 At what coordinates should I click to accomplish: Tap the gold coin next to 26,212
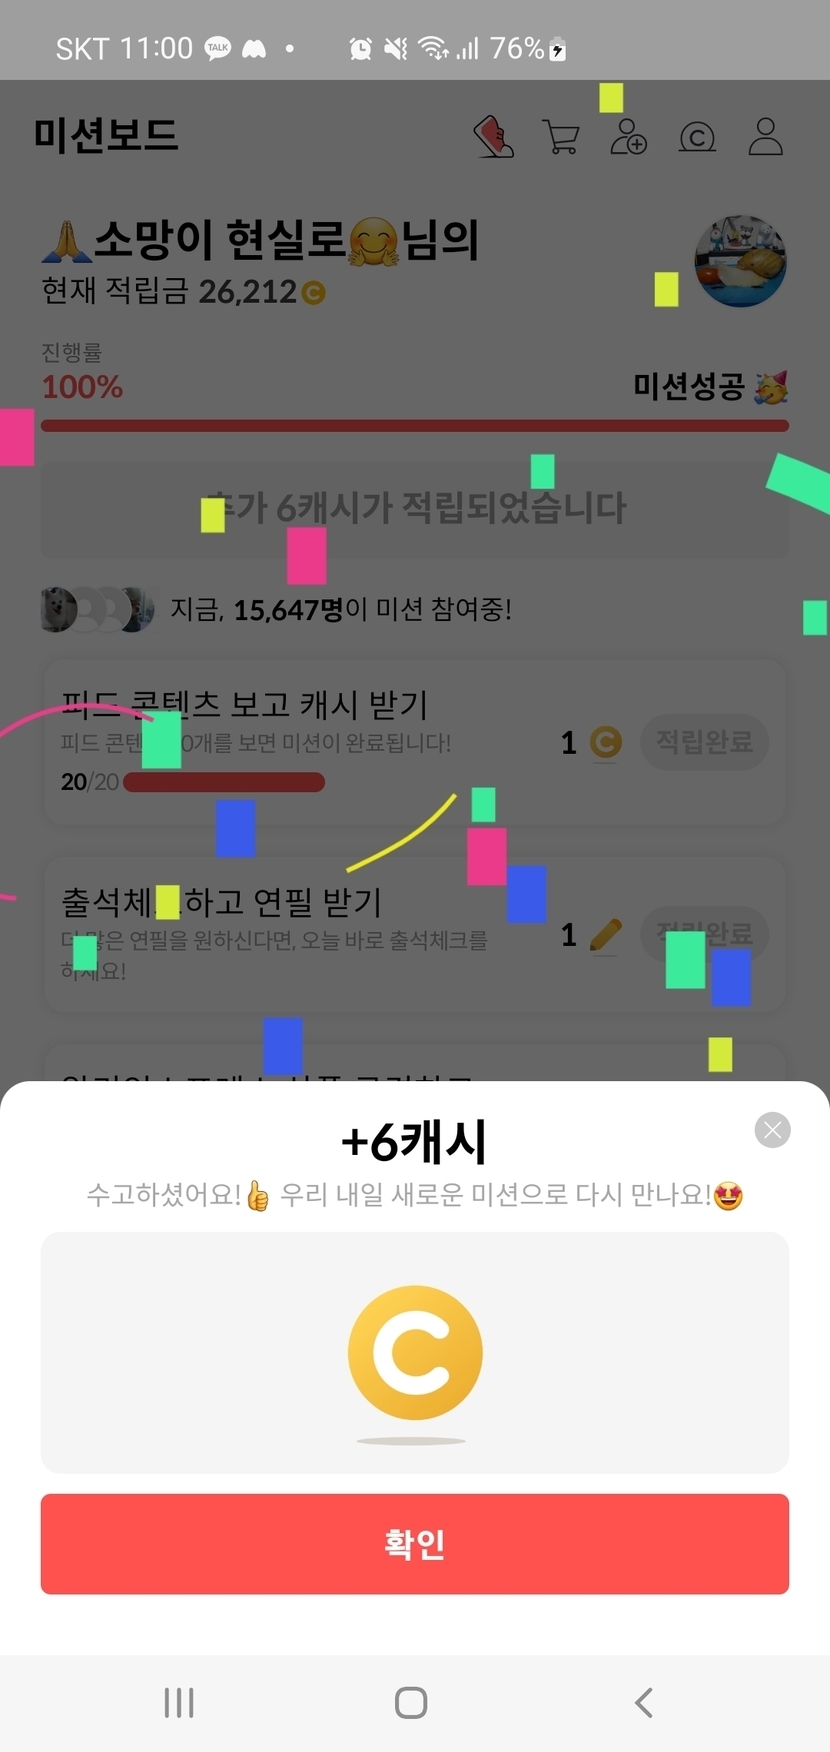(313, 293)
